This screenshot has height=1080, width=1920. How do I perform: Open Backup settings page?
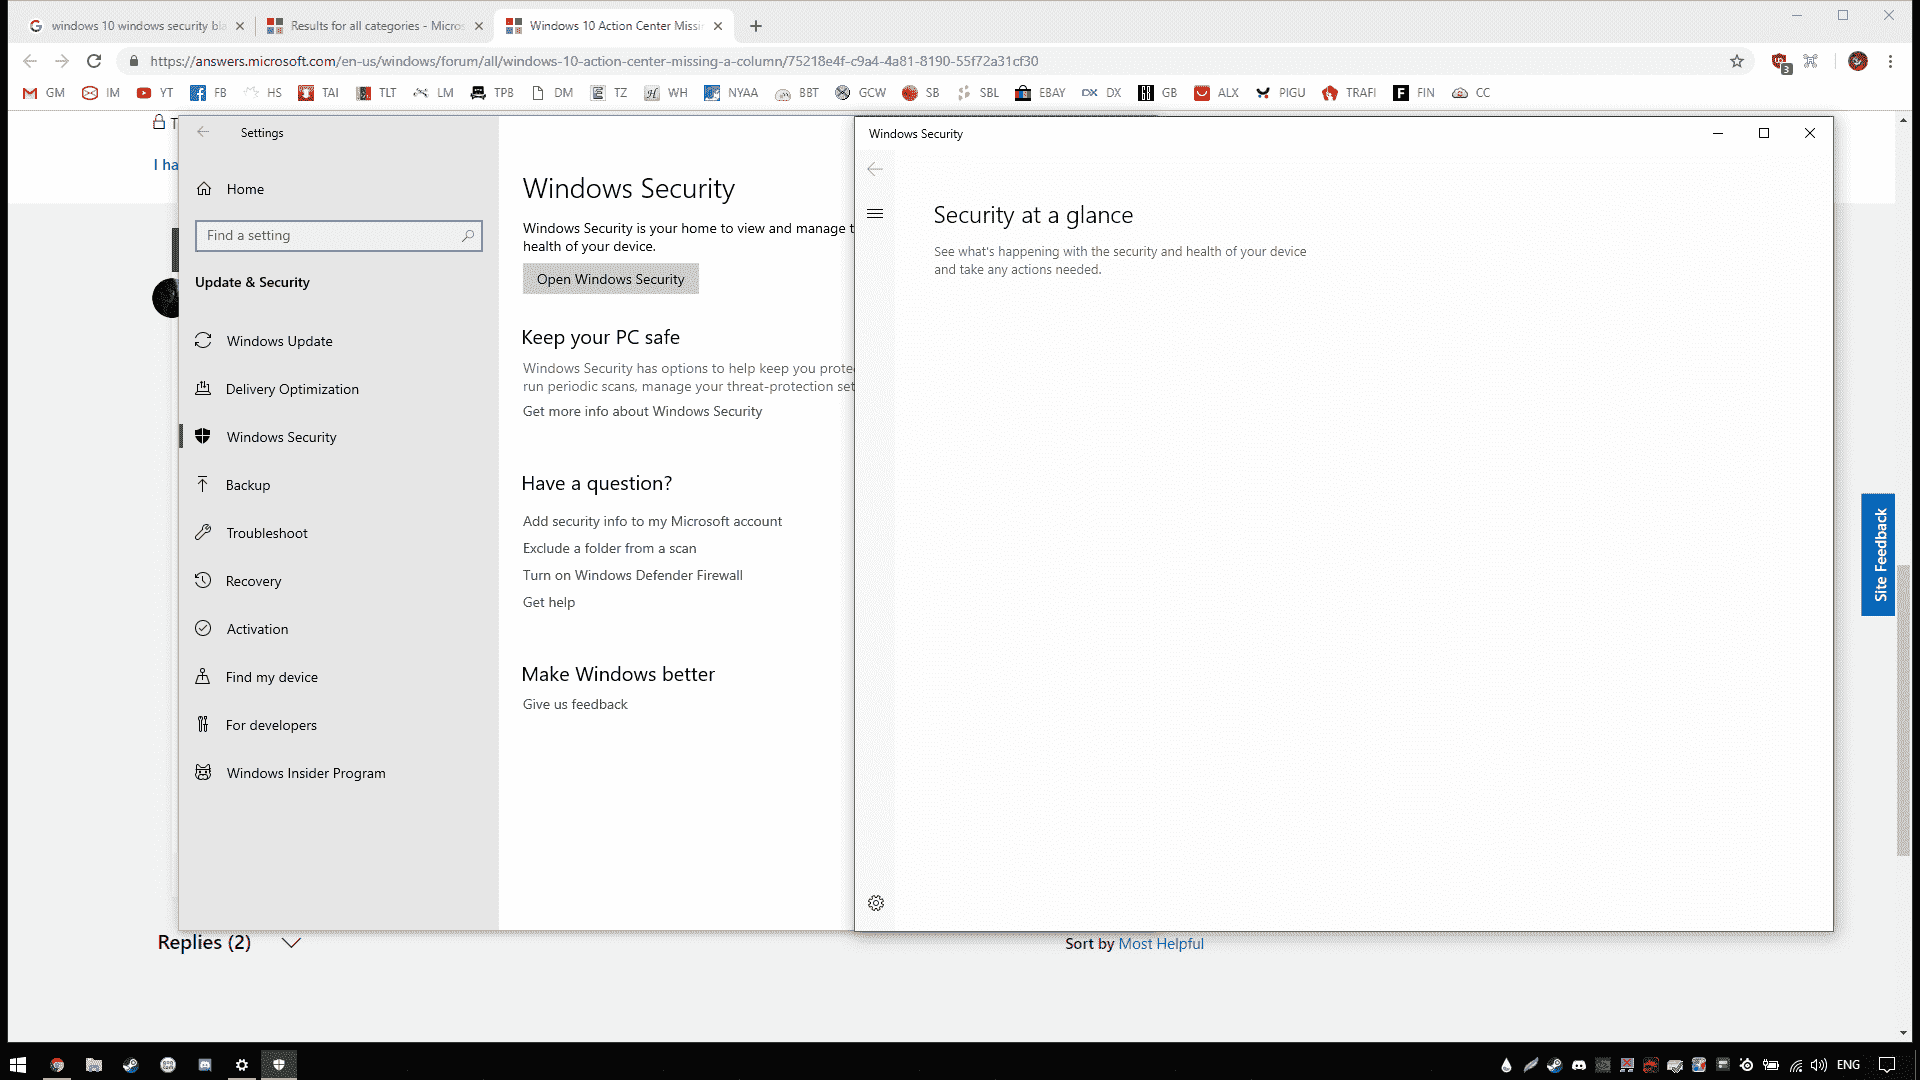coord(338,485)
